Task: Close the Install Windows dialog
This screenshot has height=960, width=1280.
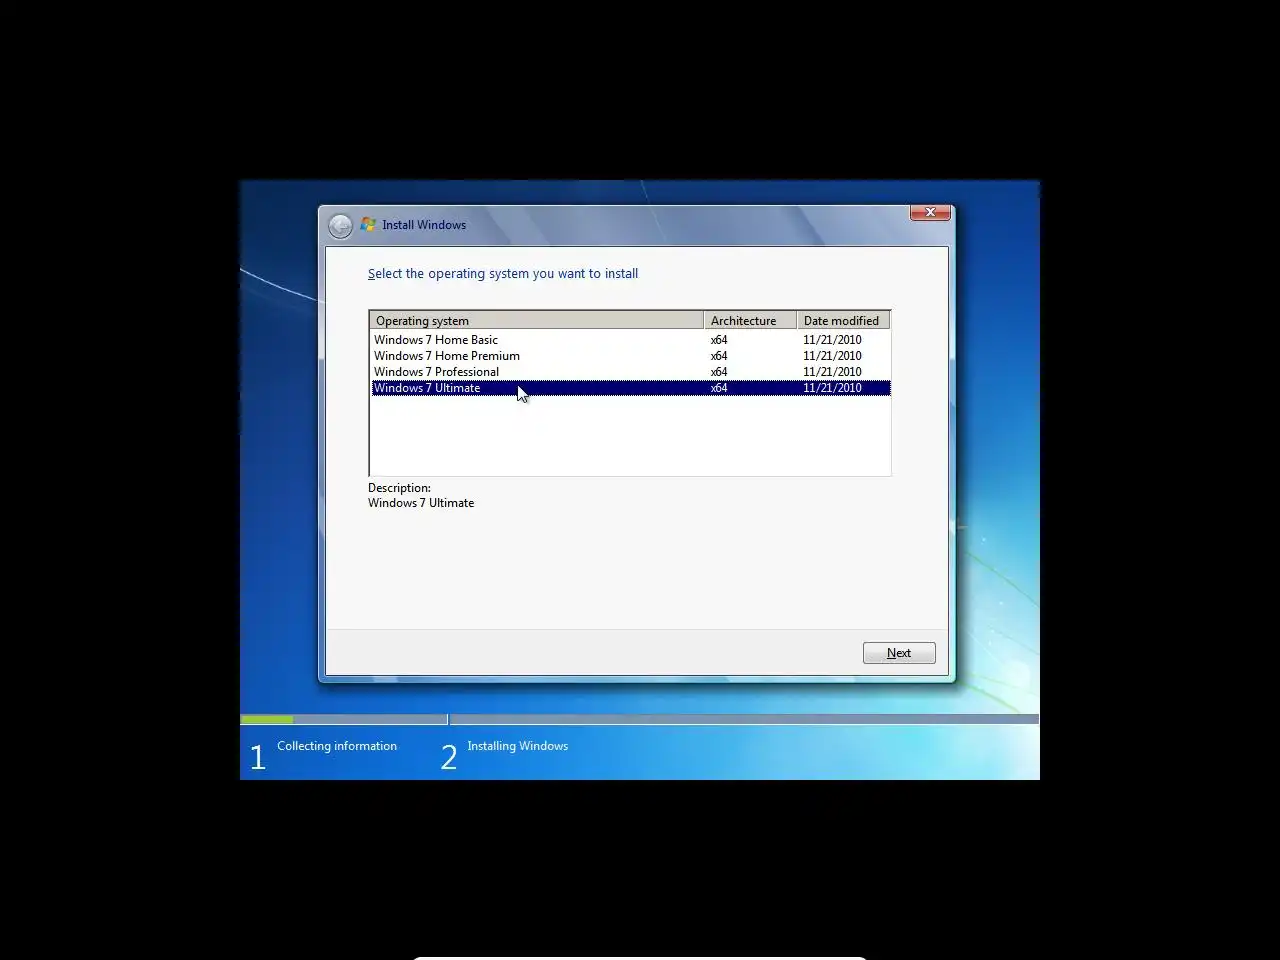Action: [930, 212]
